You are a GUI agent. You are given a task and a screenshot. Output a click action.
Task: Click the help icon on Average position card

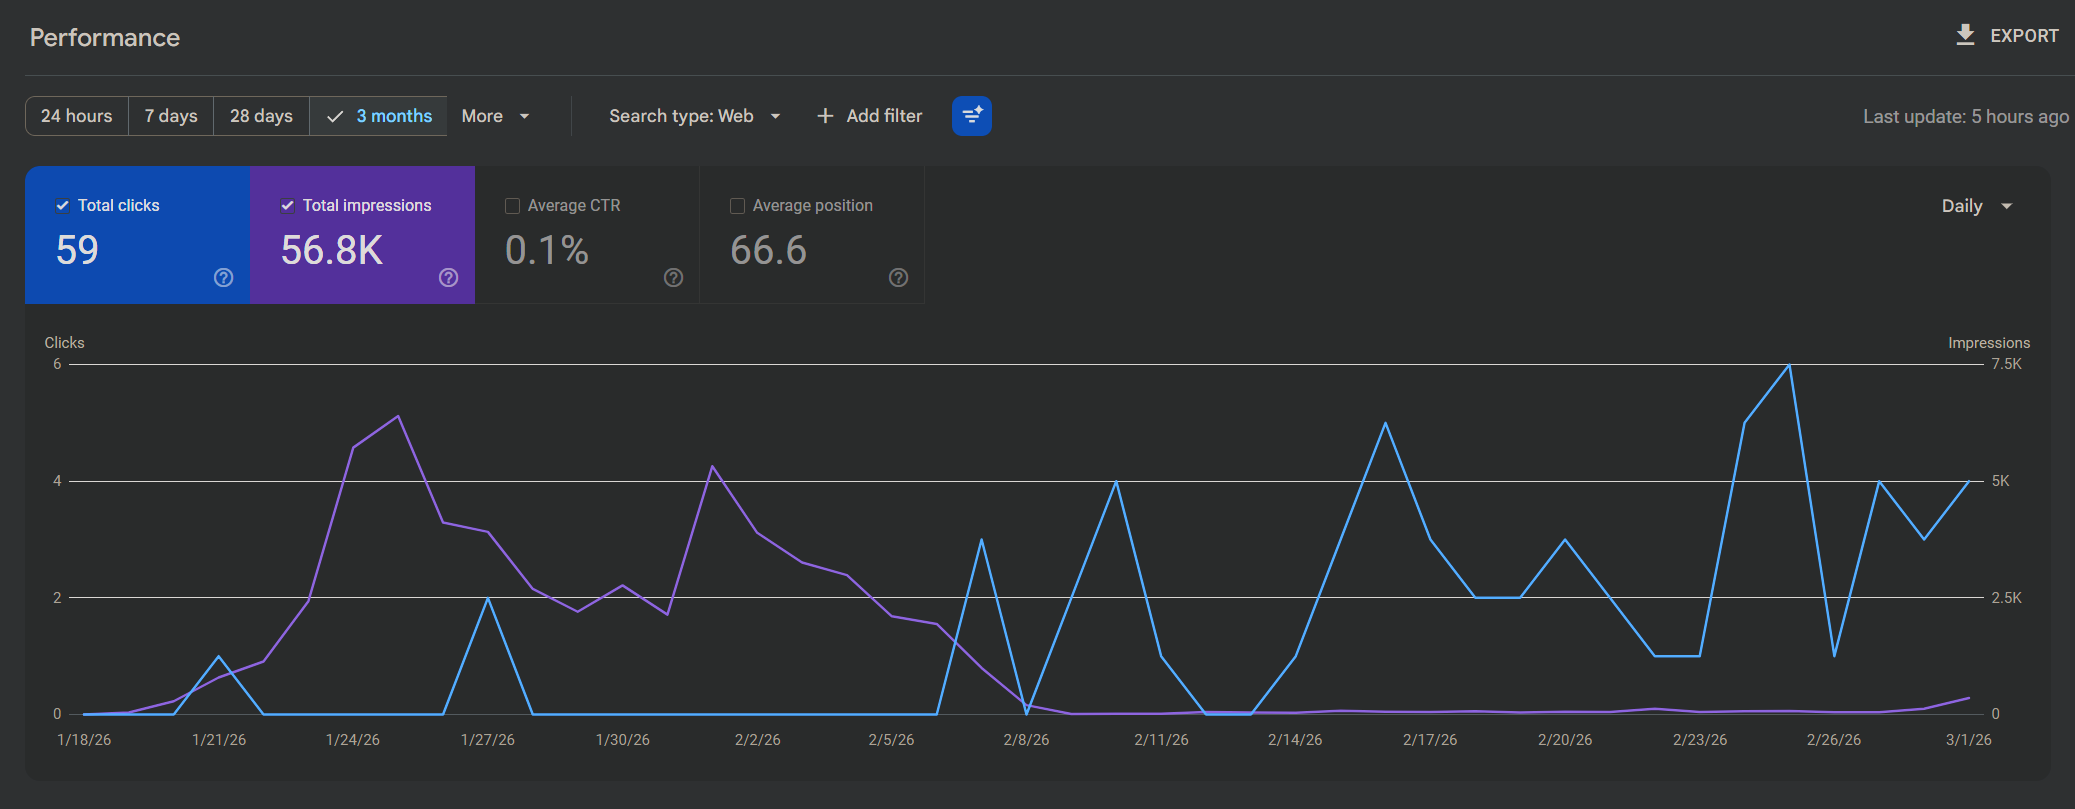coord(899,278)
